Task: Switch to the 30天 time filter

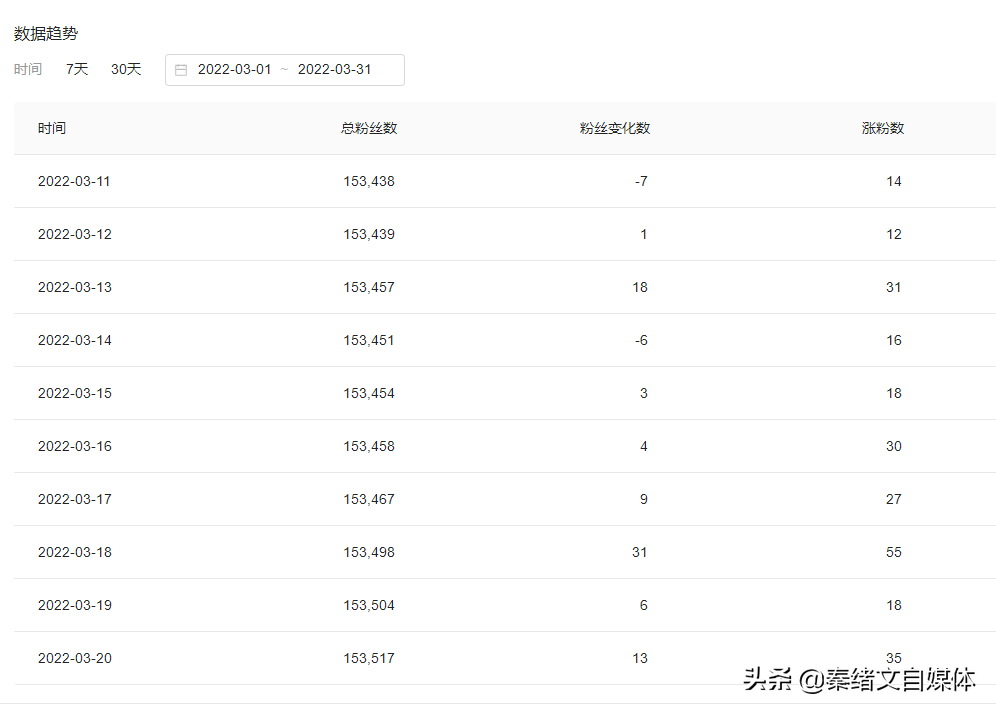Action: coord(126,69)
